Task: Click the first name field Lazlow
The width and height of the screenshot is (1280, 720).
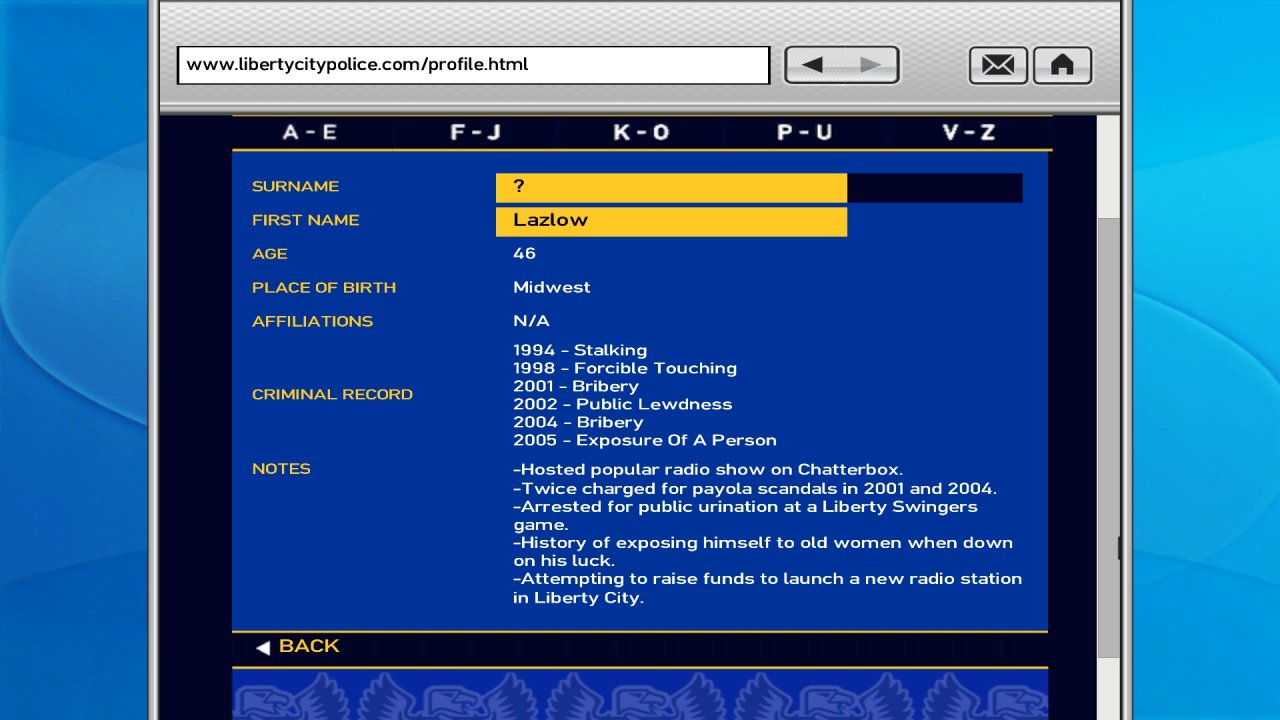Action: 671,221
